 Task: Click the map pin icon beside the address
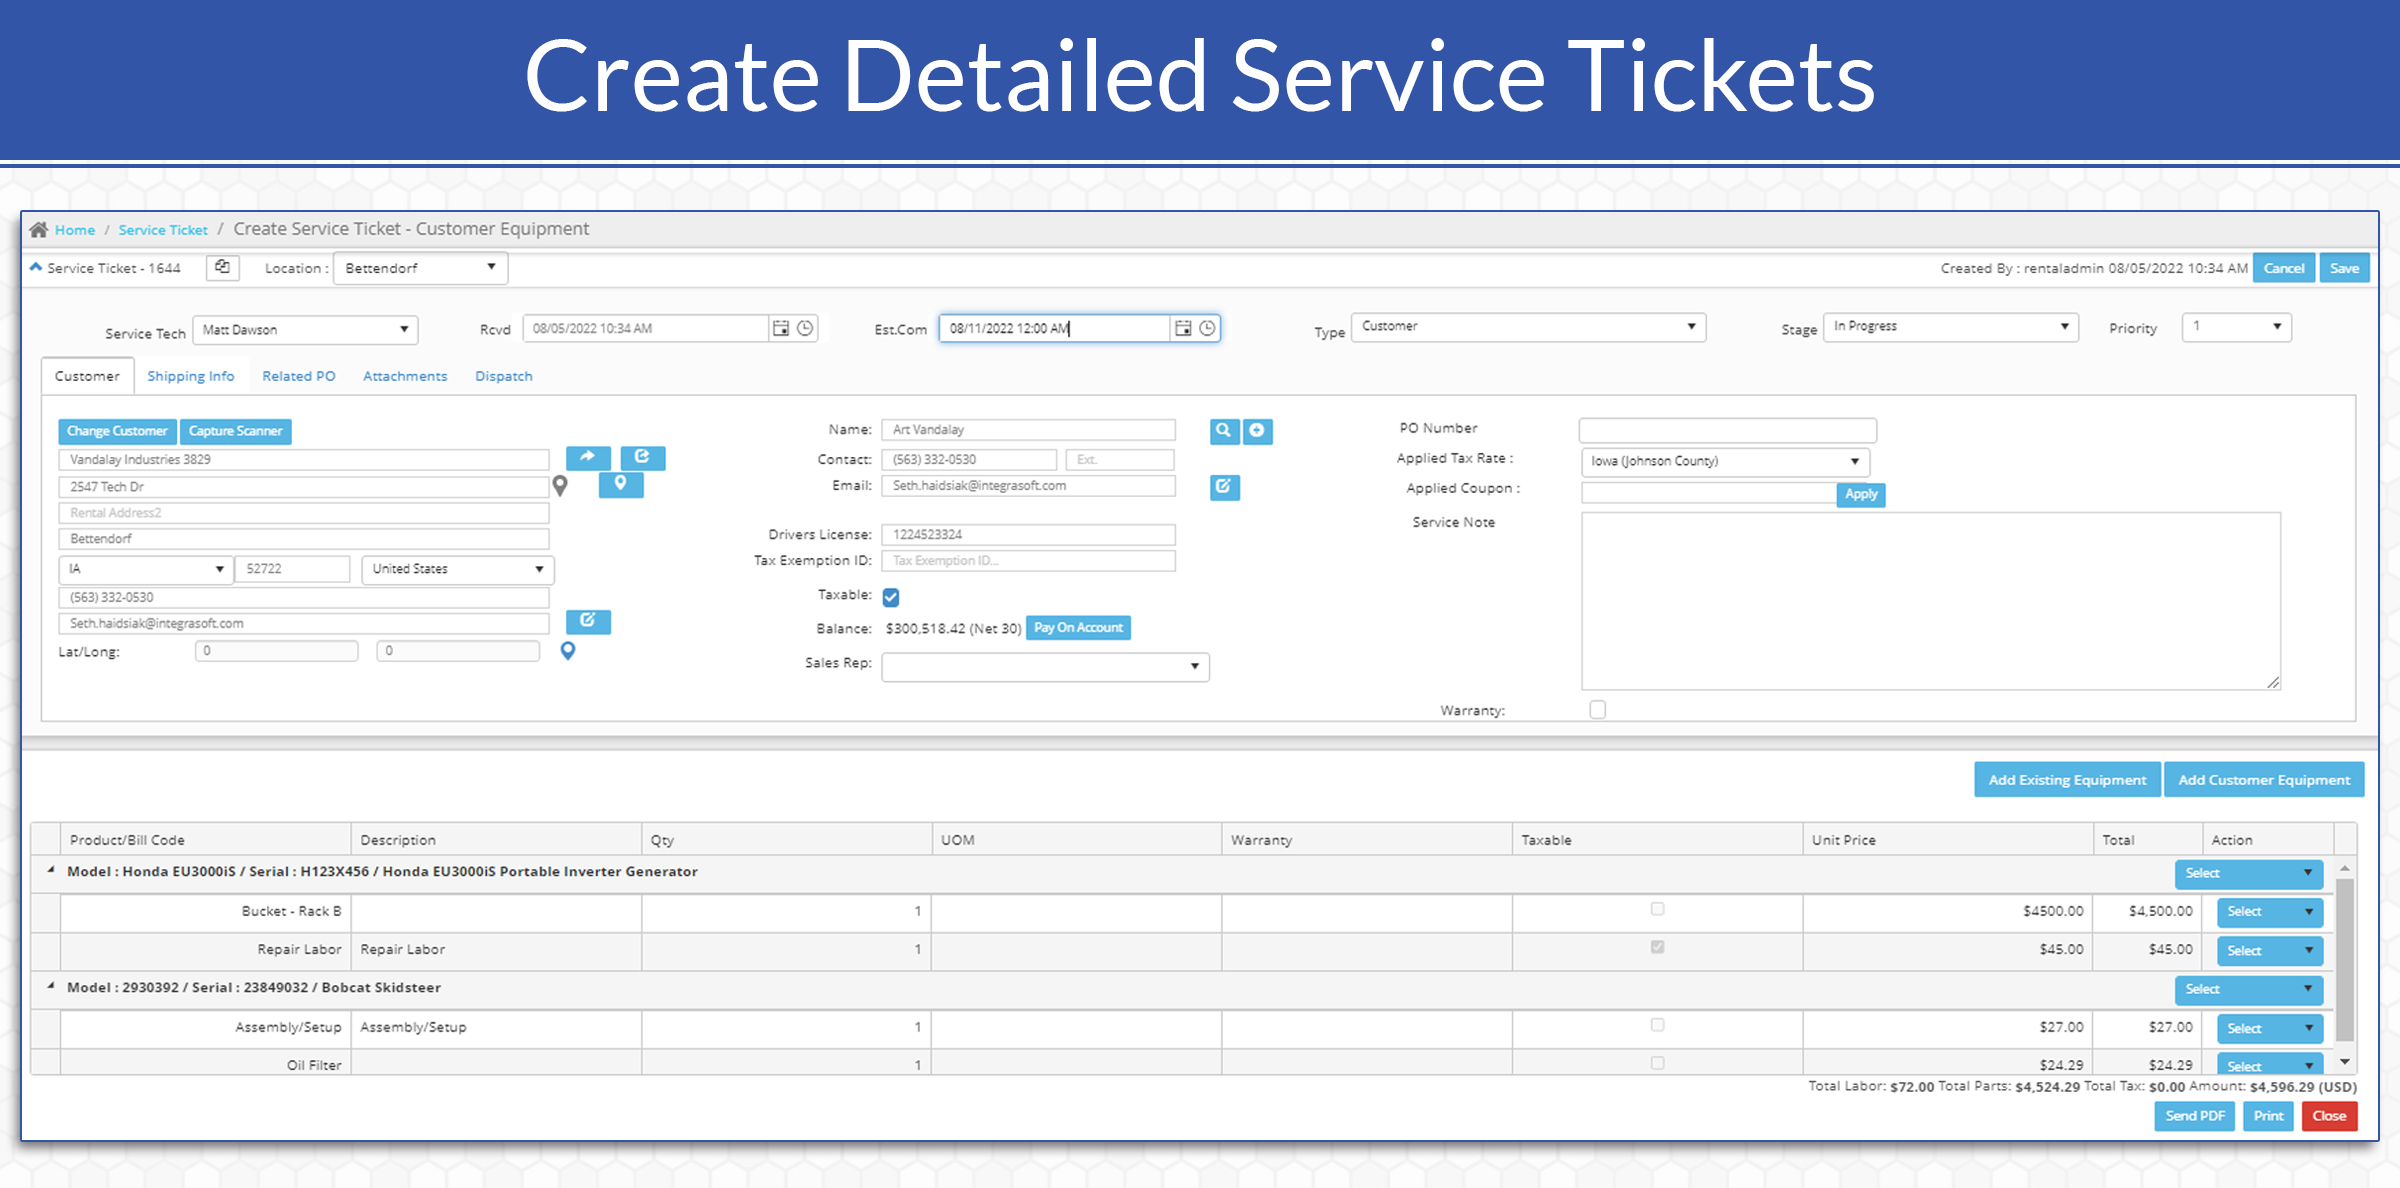561,485
